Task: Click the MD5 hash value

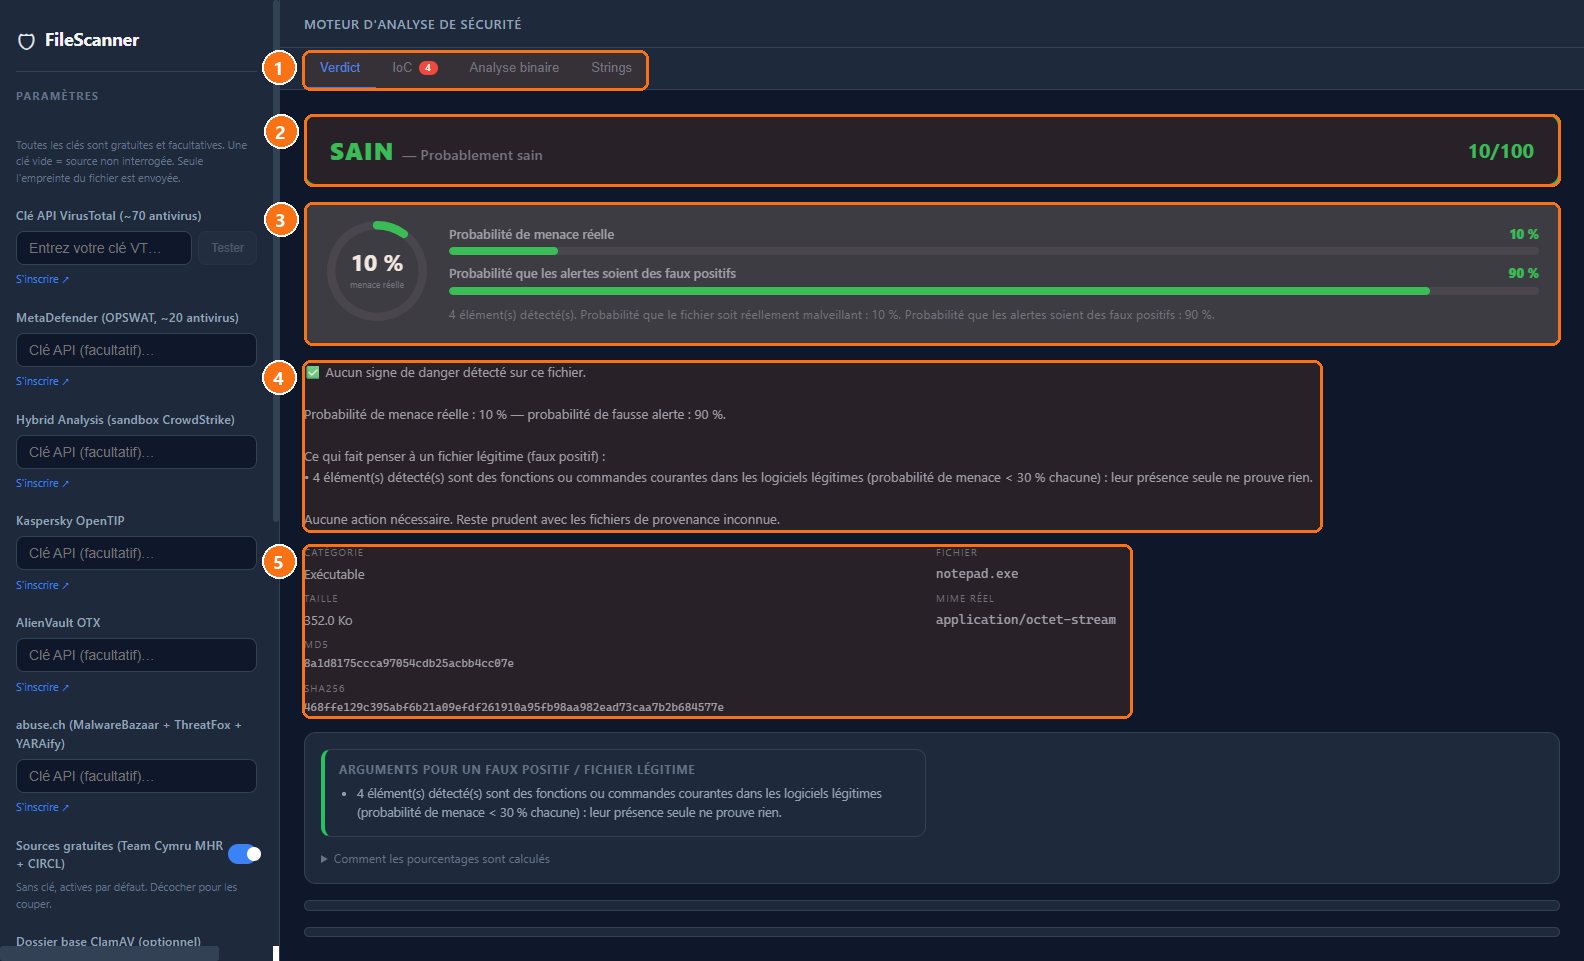Action: [x=409, y=663]
